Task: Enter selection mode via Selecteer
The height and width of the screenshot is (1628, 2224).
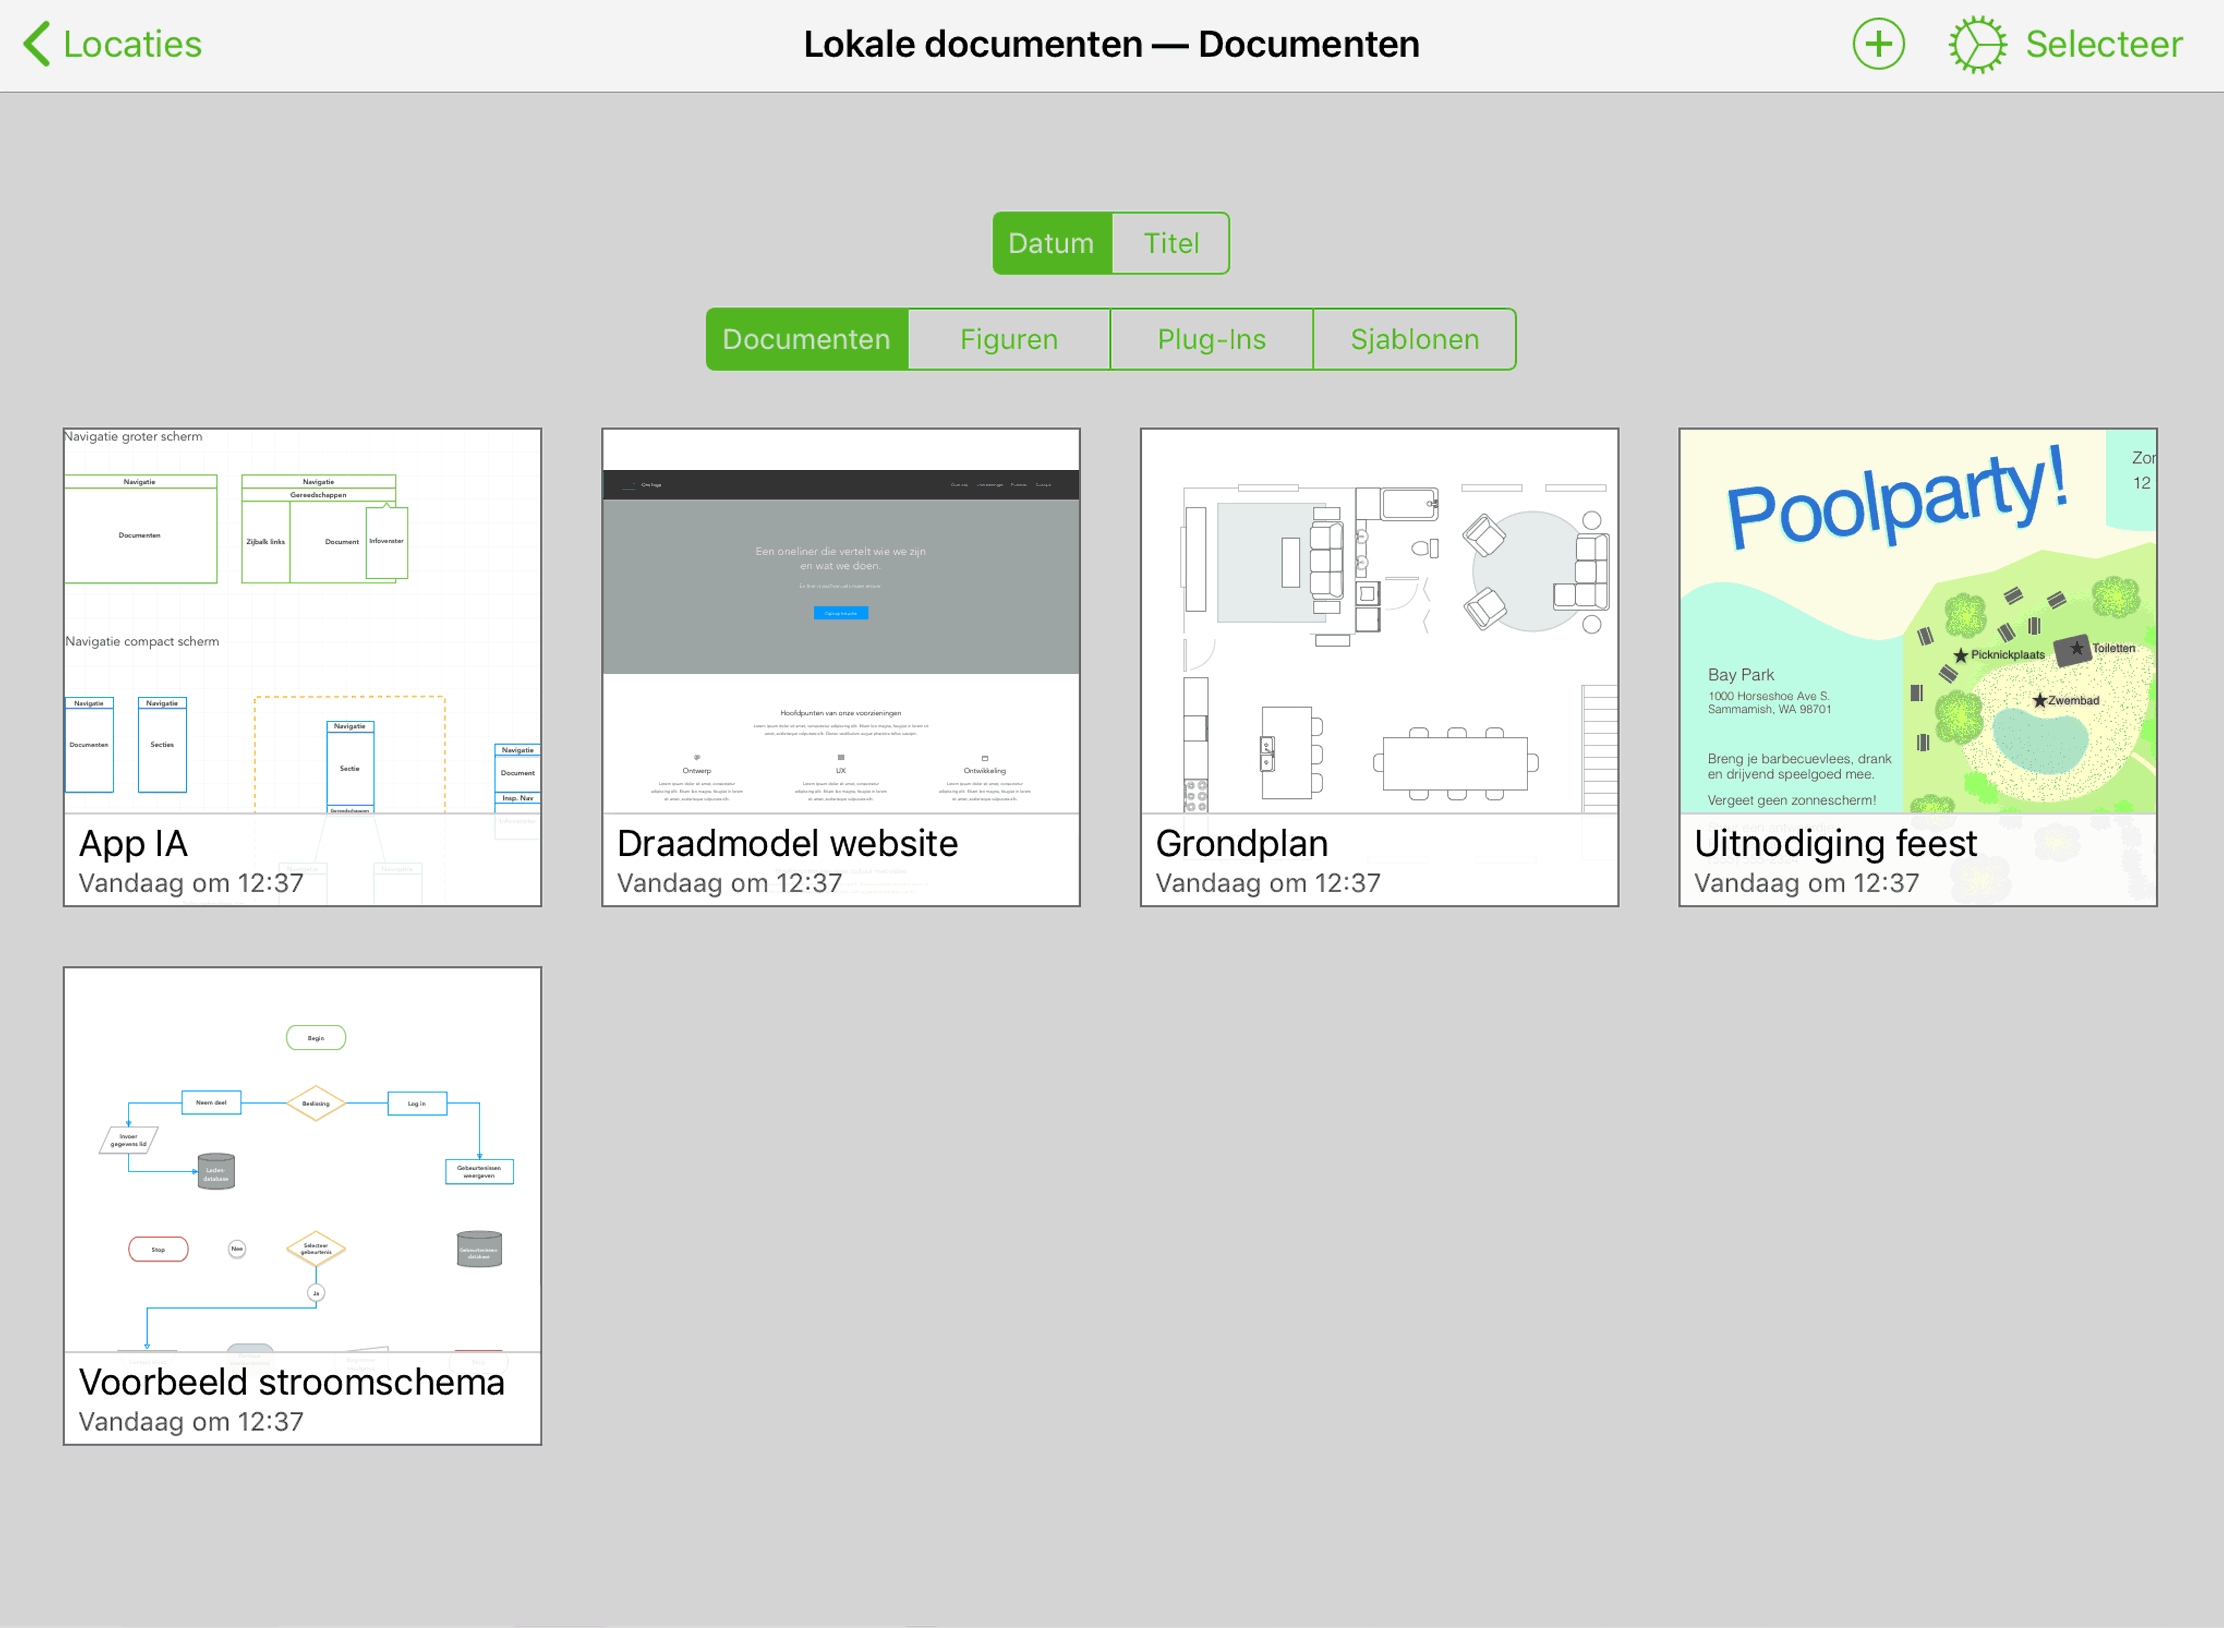Action: coord(2103,44)
